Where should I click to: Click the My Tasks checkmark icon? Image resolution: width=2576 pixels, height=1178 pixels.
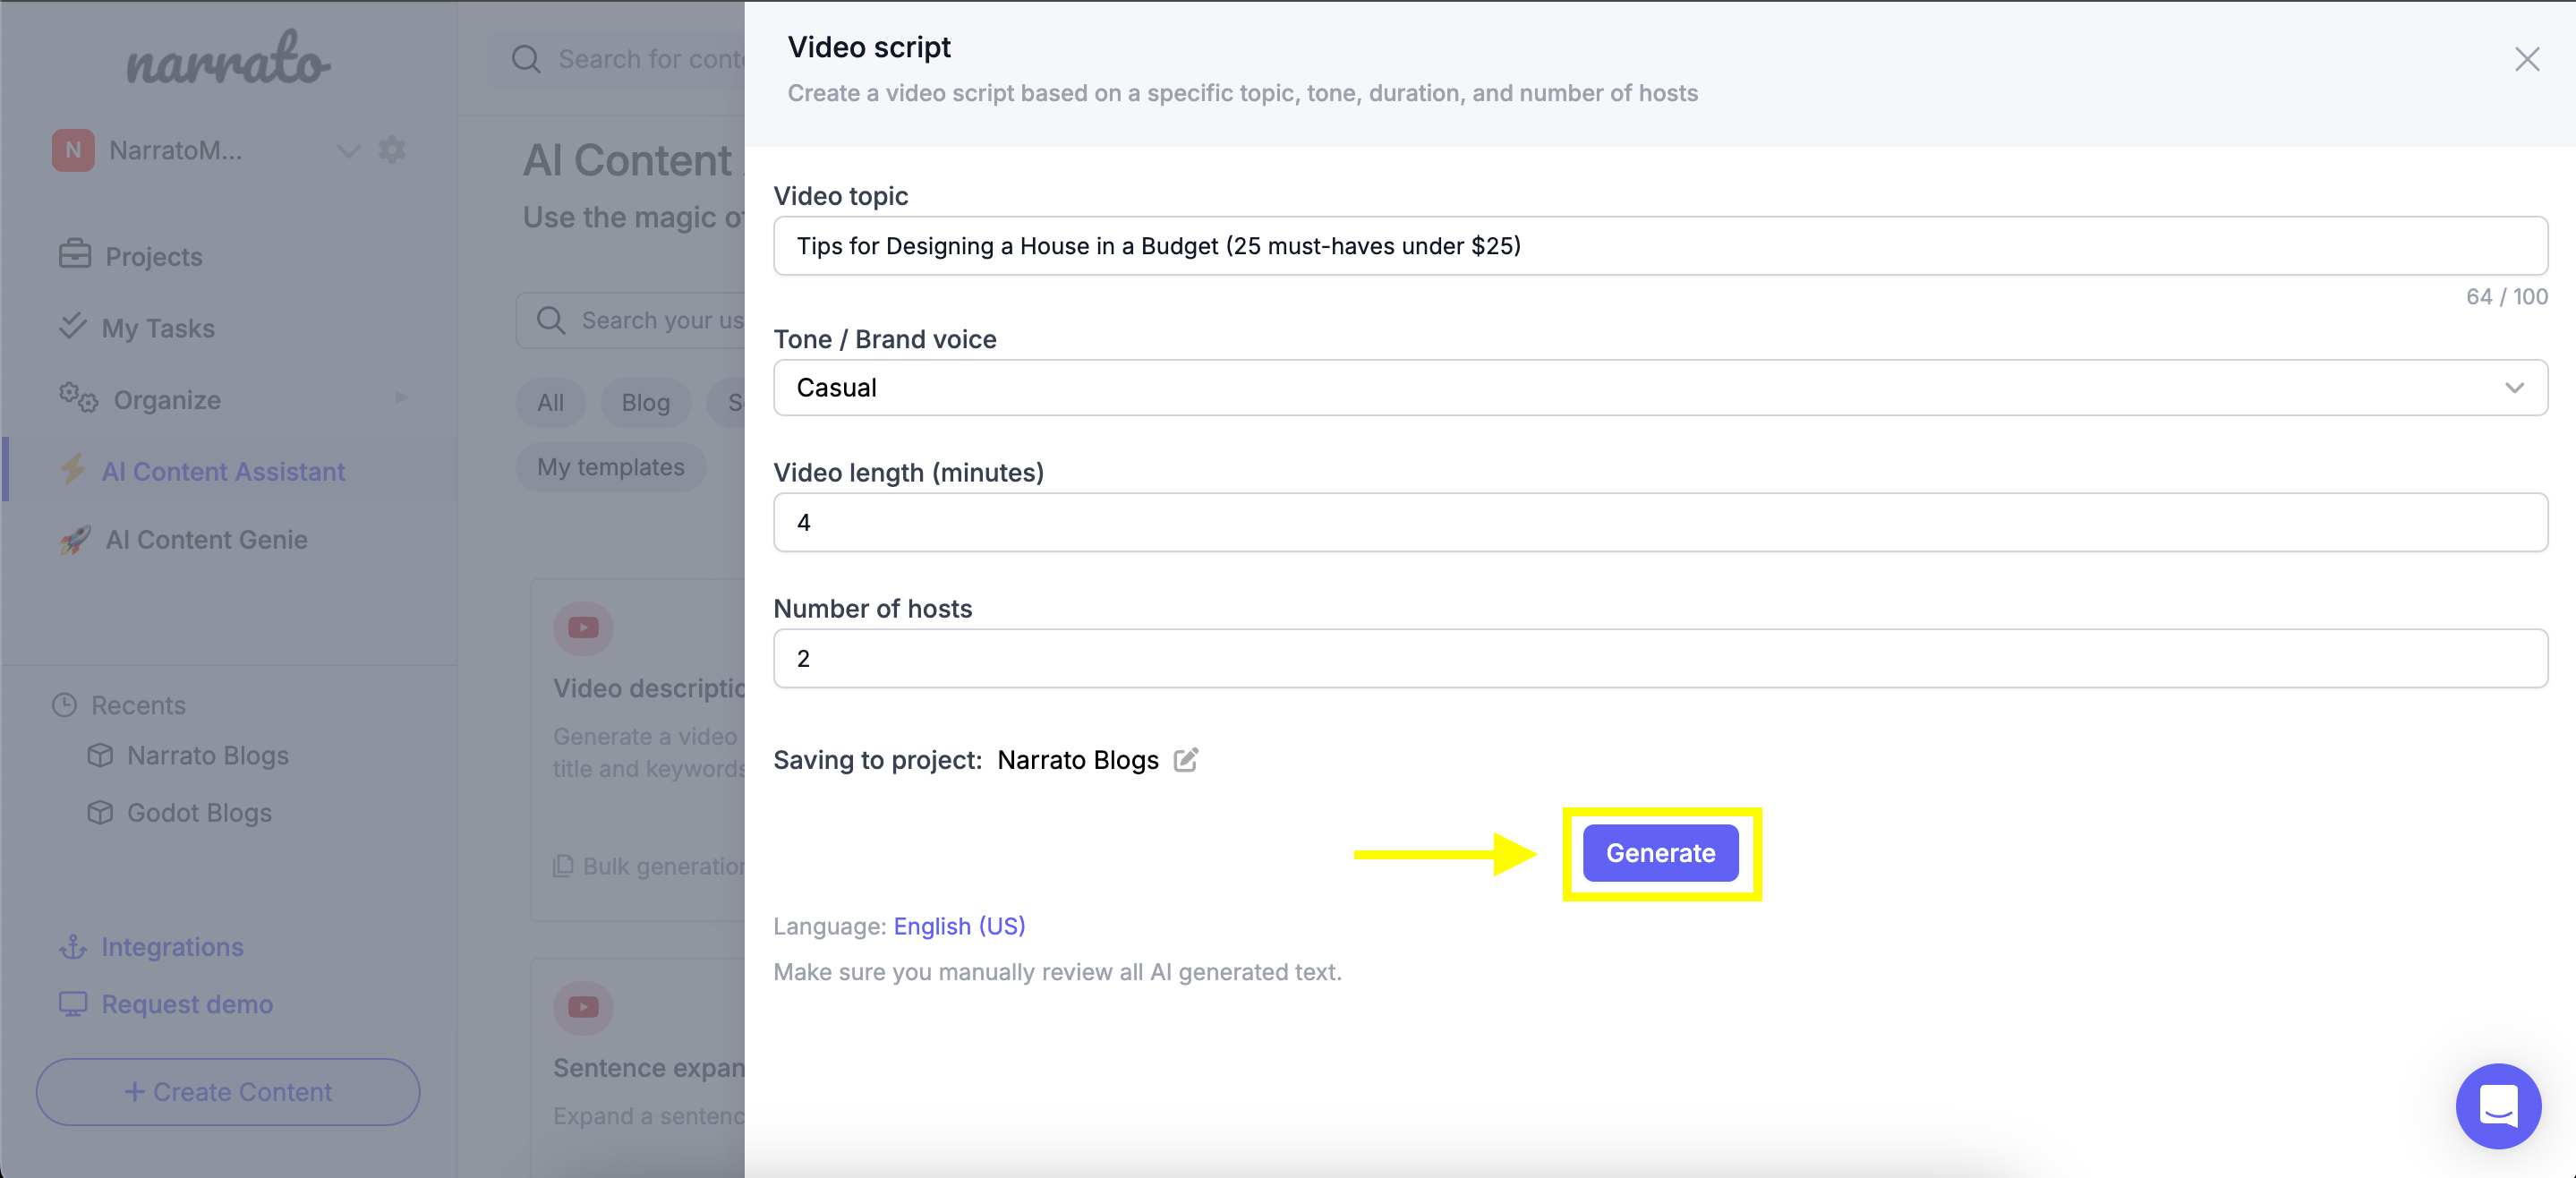72,326
